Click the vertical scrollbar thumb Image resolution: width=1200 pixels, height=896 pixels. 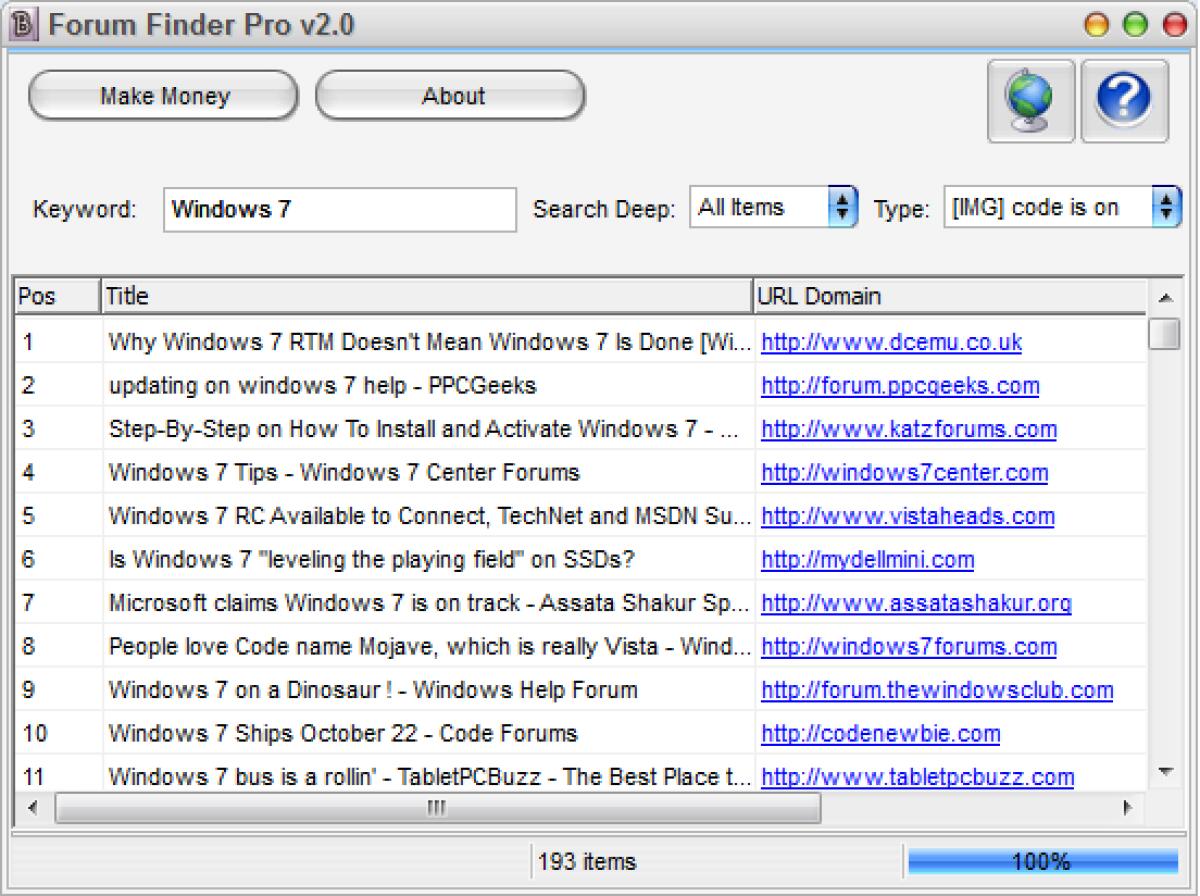(x=1165, y=333)
